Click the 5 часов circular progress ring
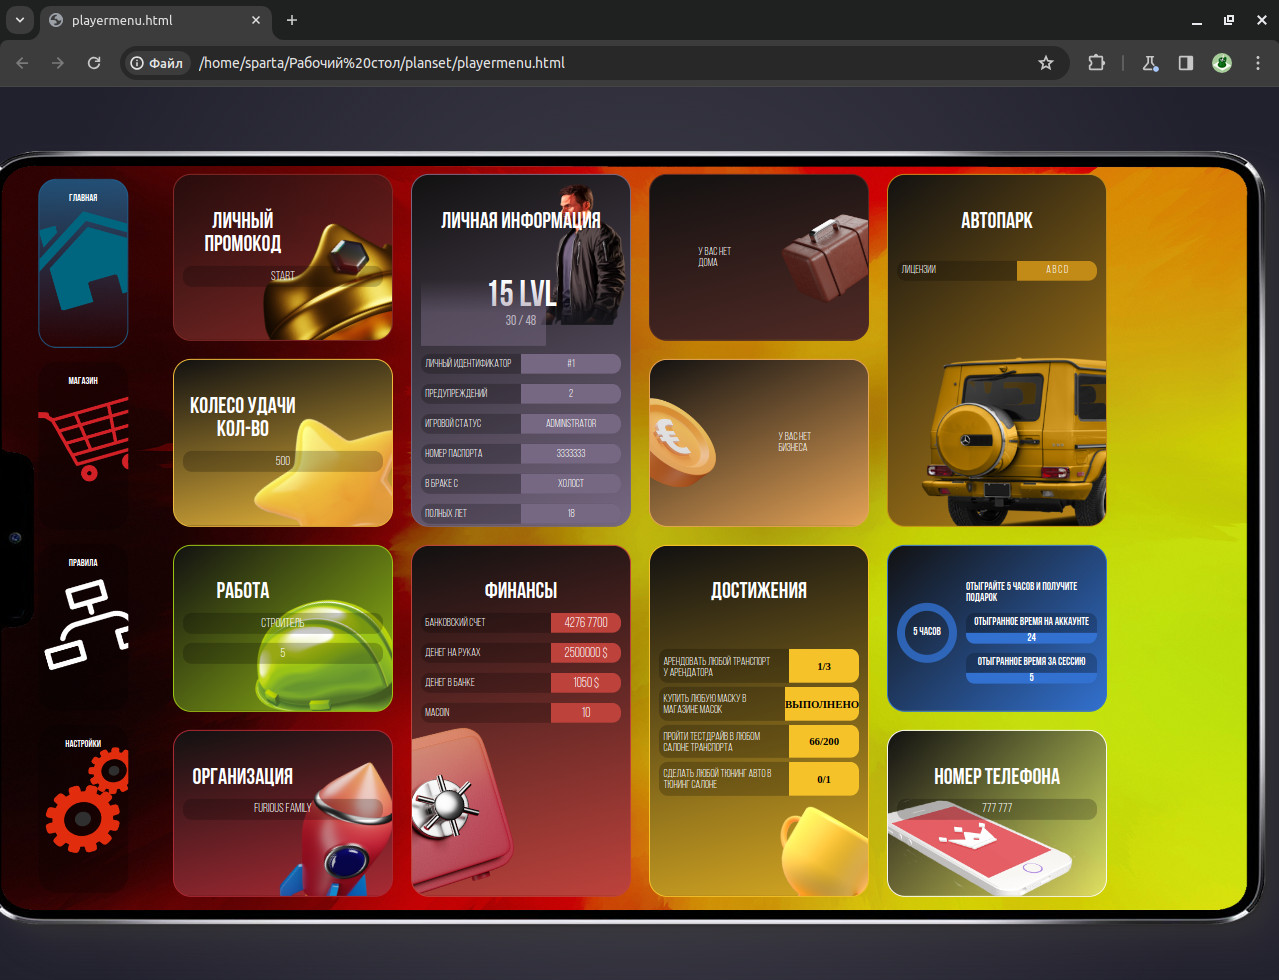 coord(927,632)
